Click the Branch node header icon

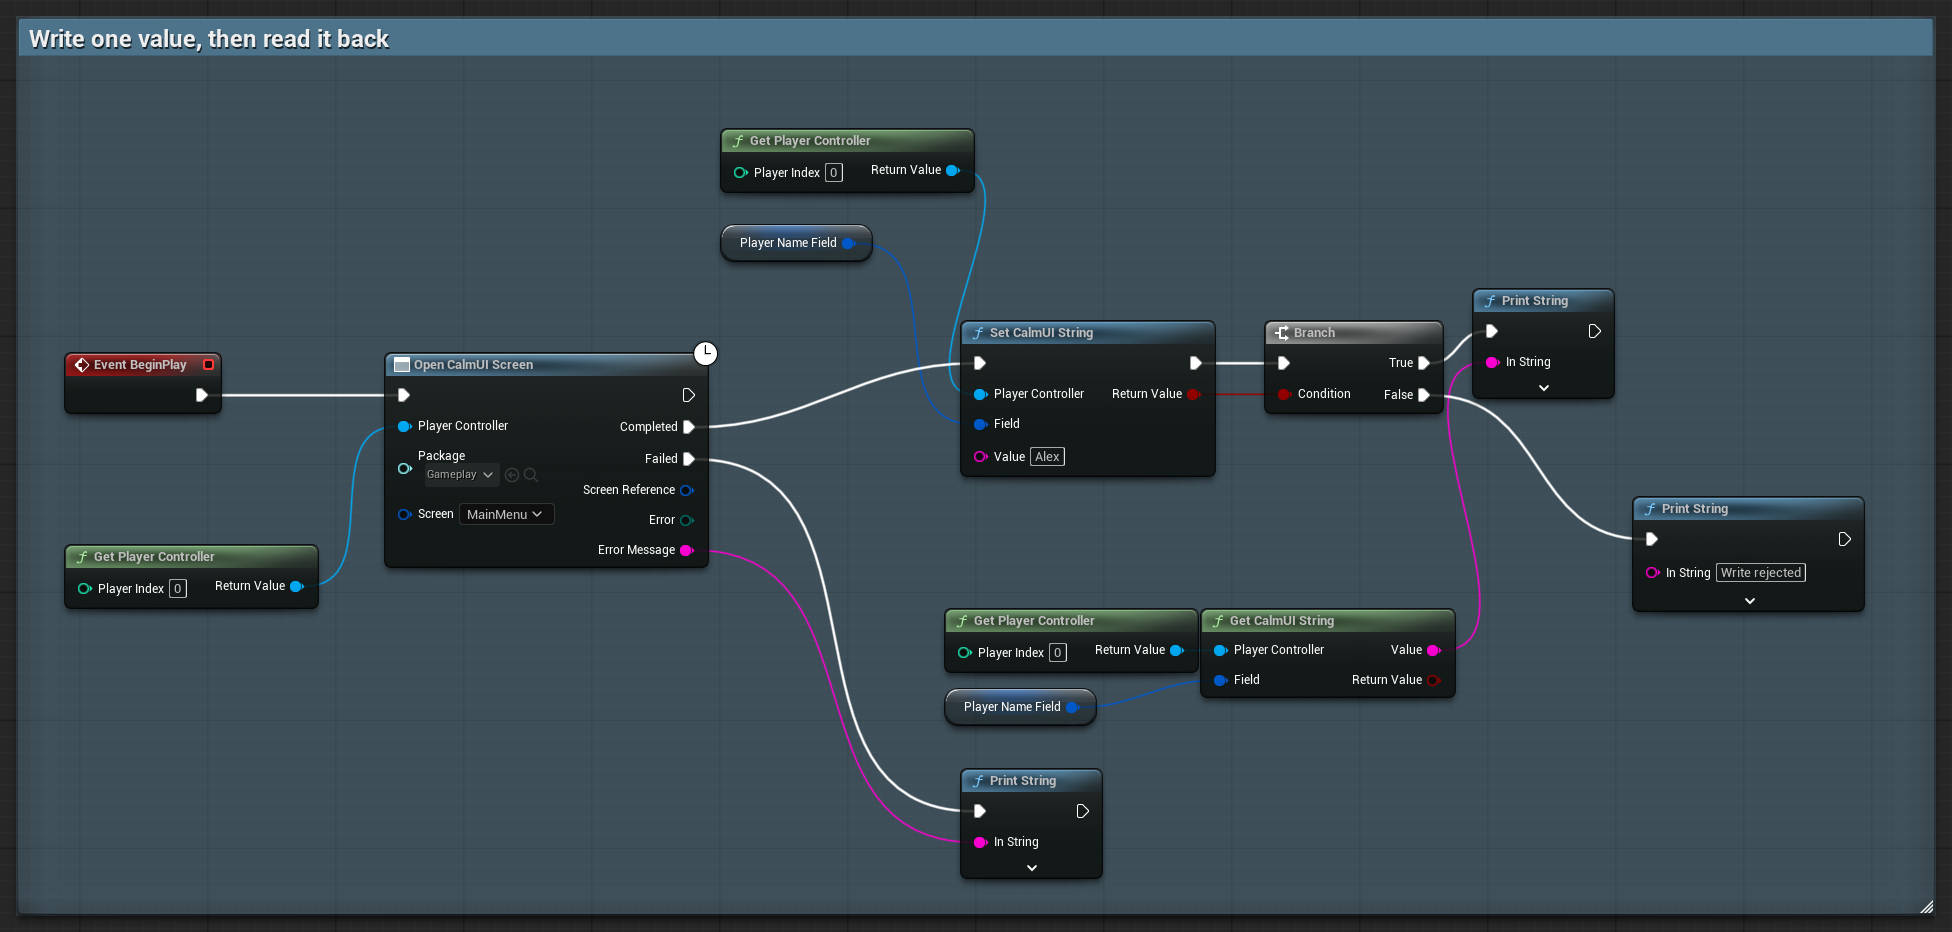[1282, 333]
